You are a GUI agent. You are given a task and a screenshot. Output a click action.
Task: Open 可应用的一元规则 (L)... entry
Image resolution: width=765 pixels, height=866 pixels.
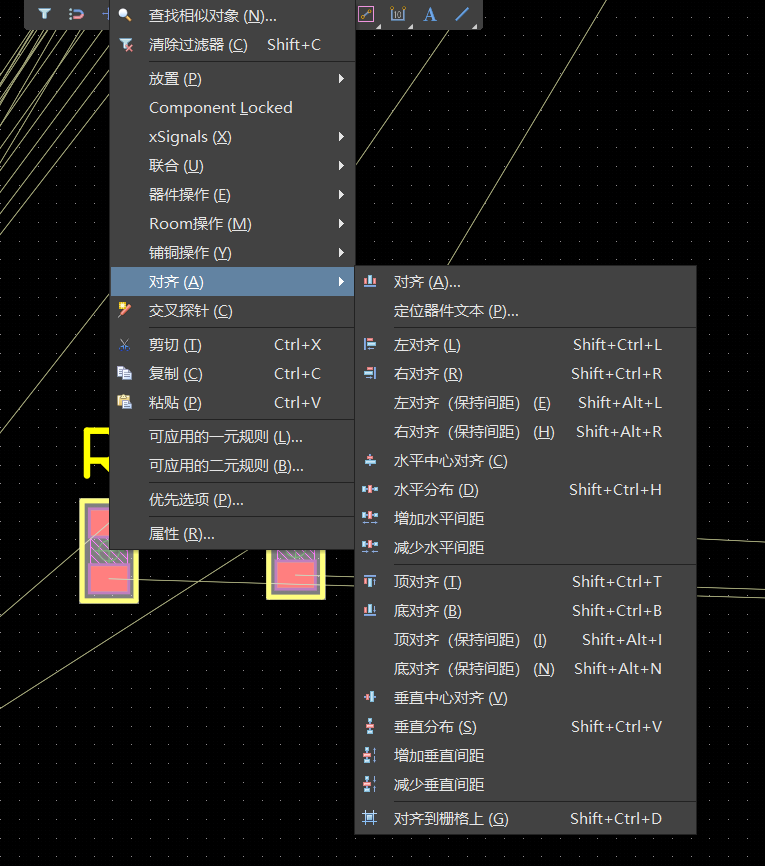click(x=232, y=437)
